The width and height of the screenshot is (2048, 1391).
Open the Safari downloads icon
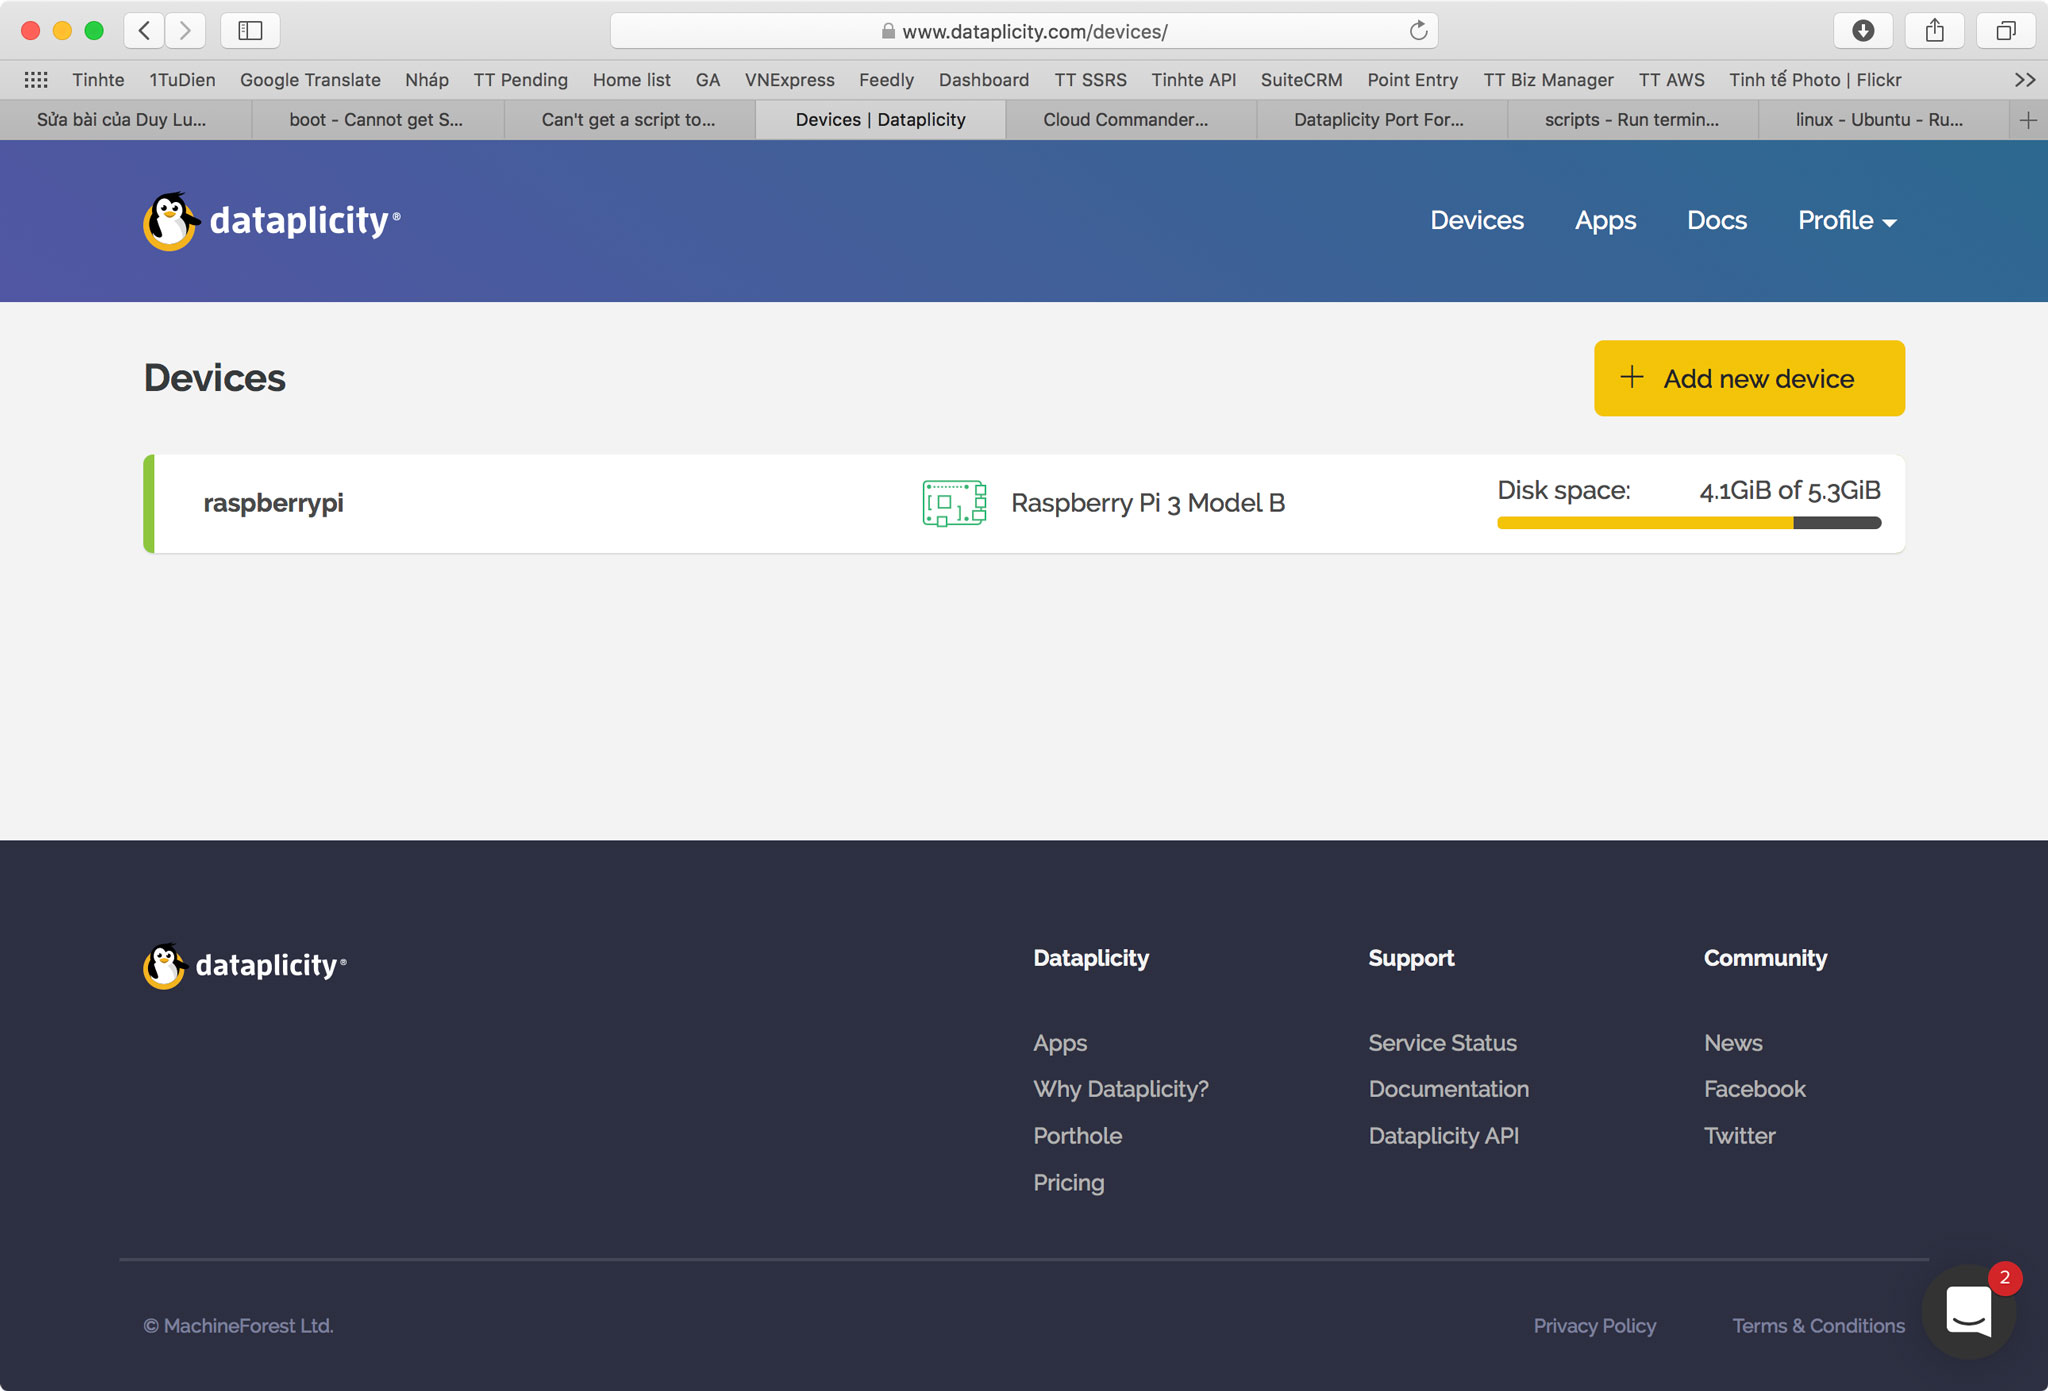[x=1863, y=31]
